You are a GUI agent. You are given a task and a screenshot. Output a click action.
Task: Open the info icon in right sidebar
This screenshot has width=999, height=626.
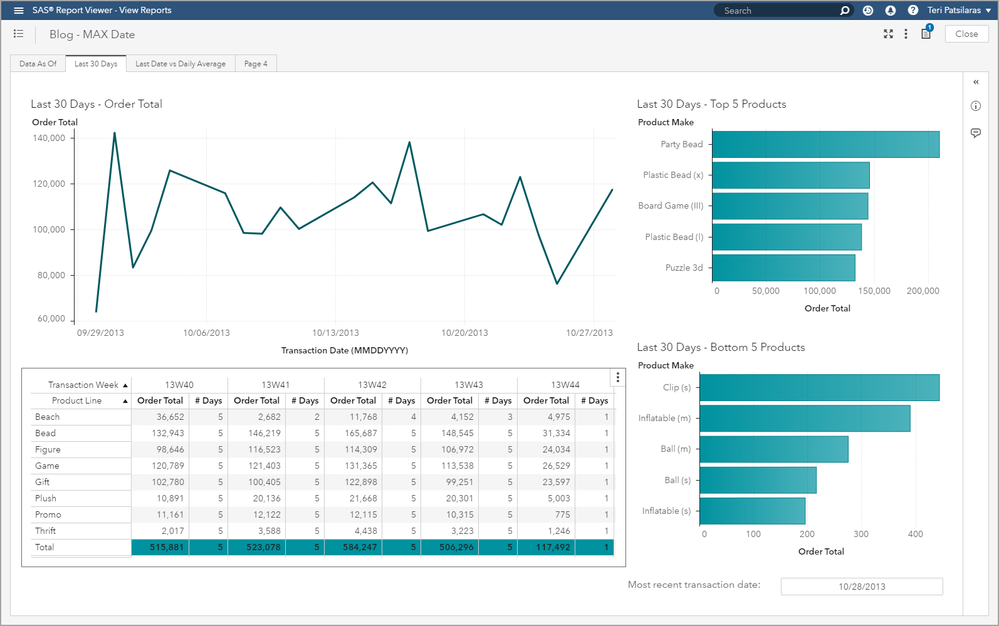click(976, 106)
